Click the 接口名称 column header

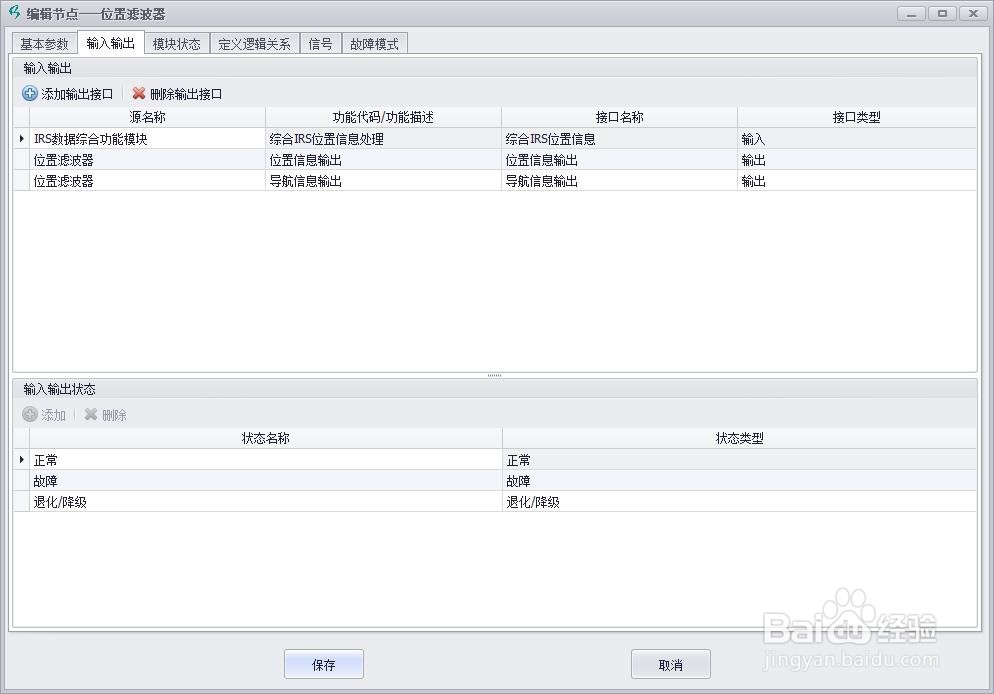619,117
